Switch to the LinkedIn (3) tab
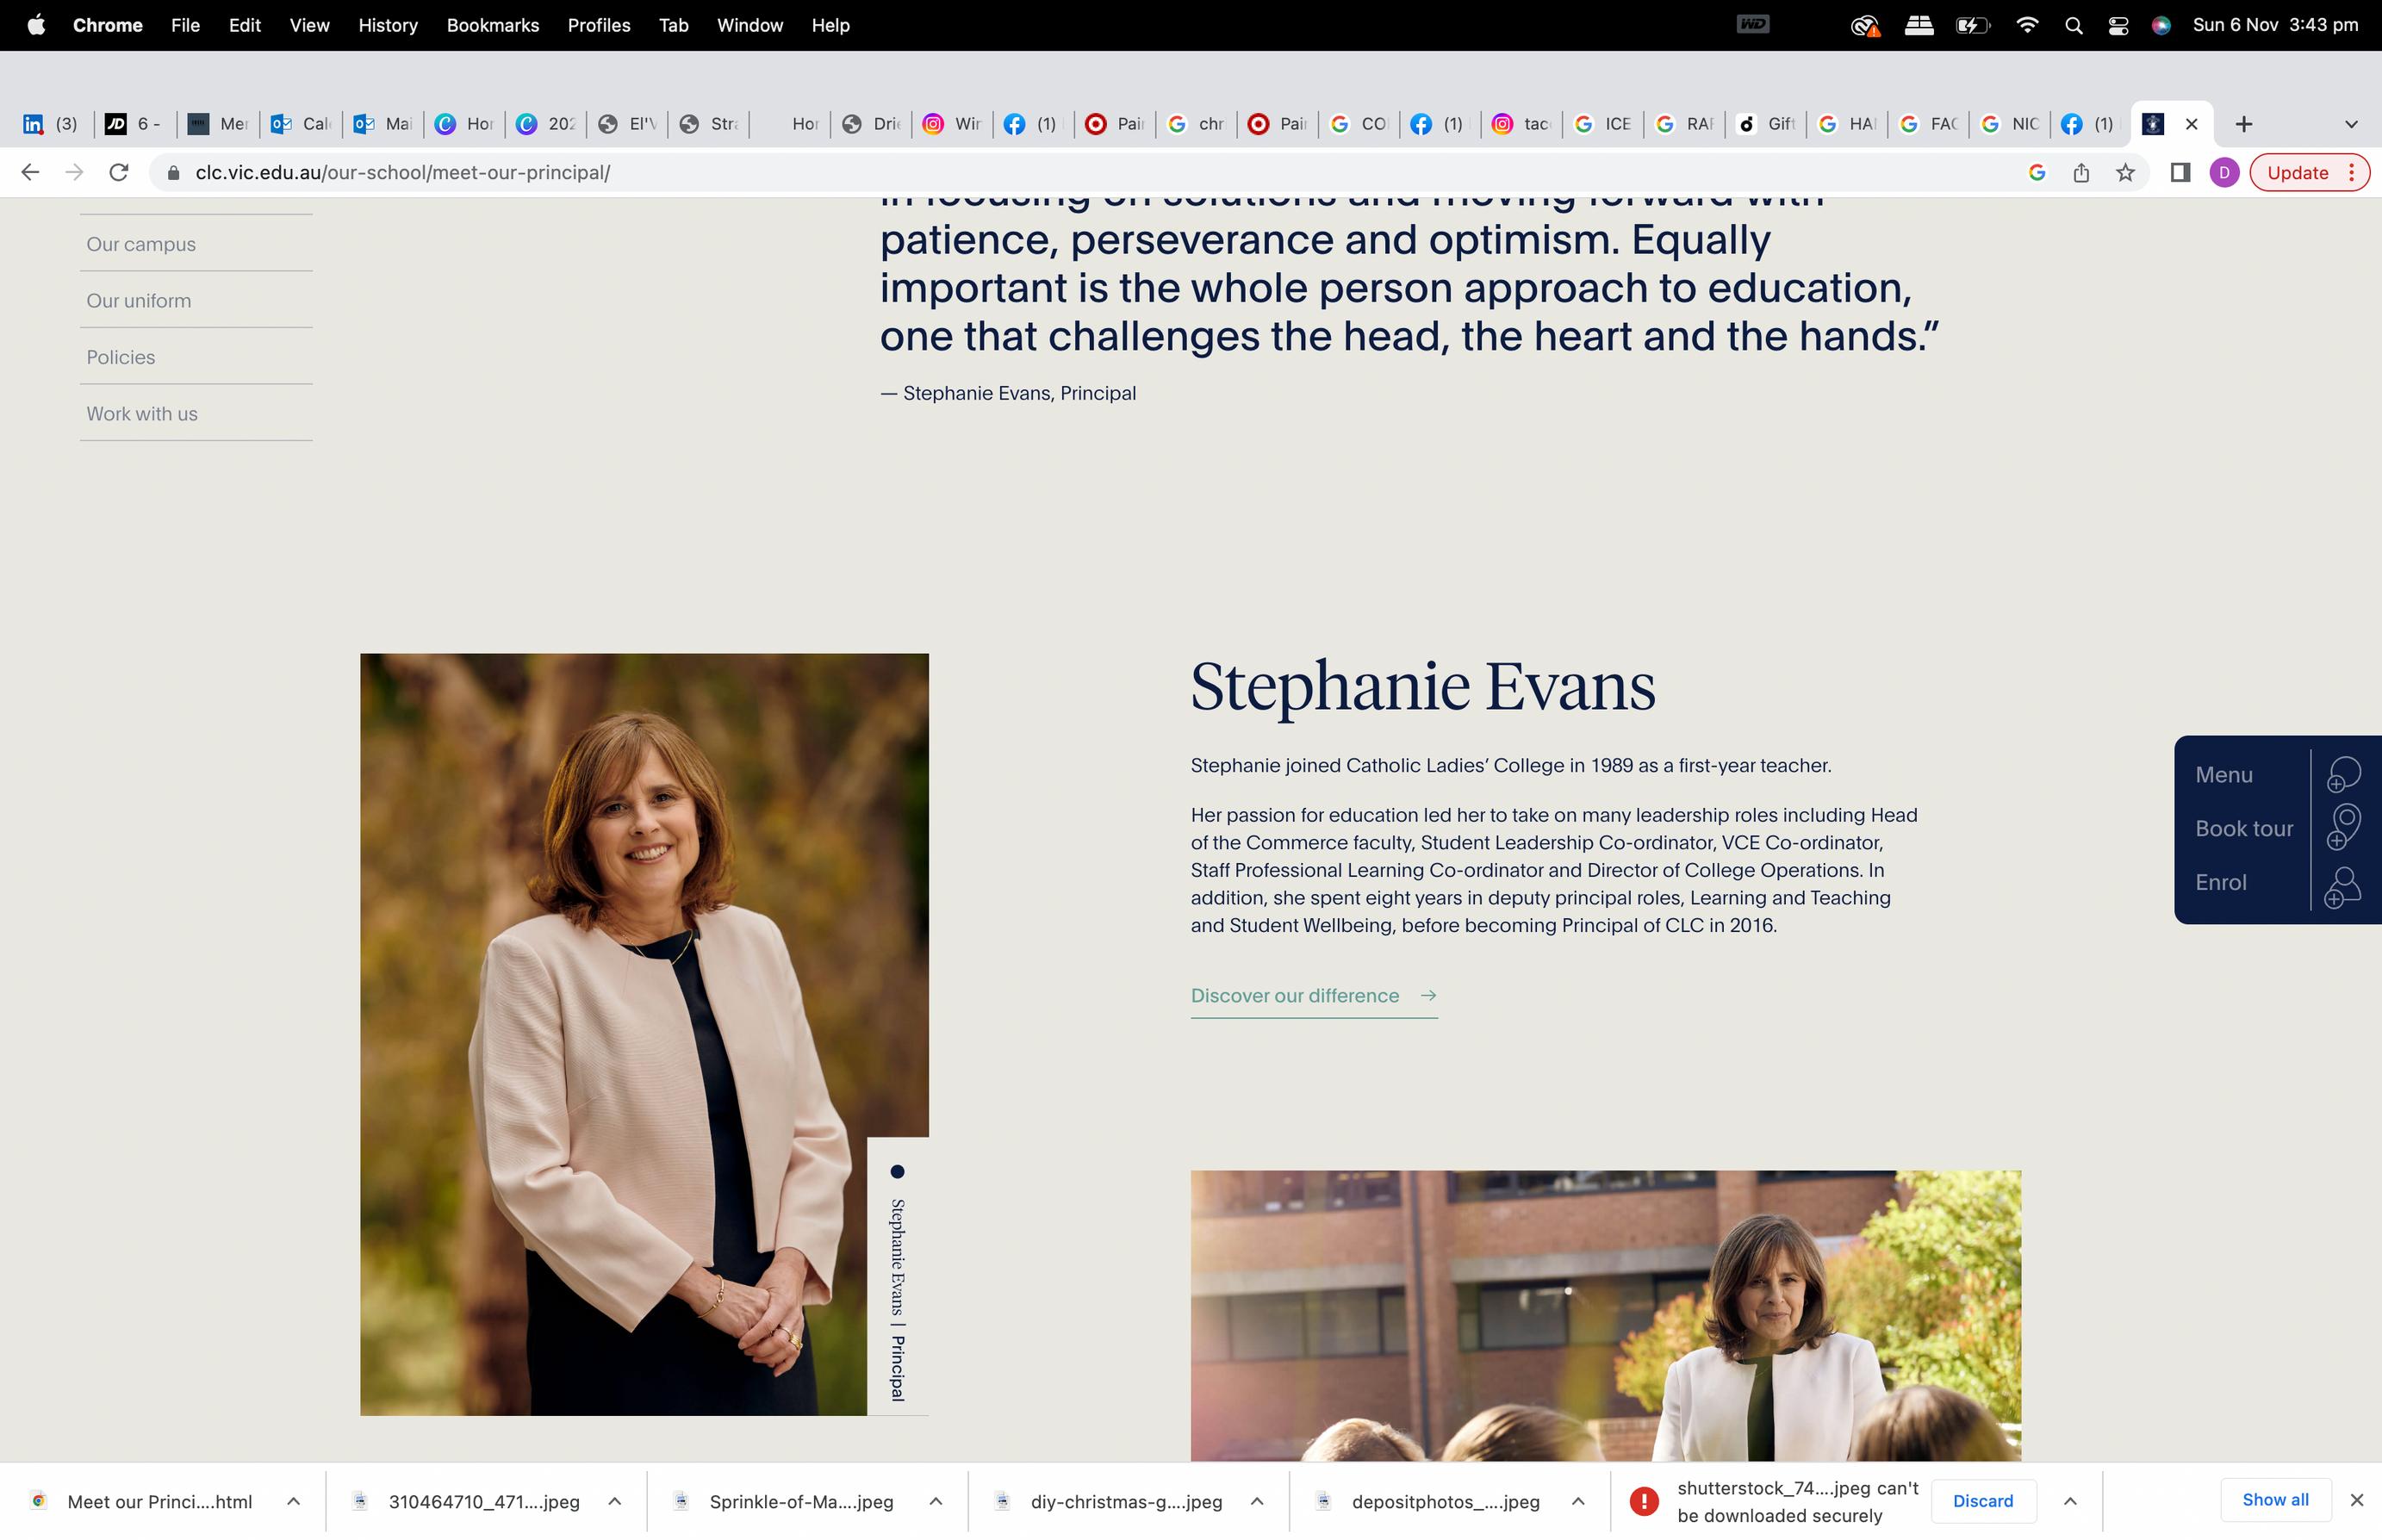Screen dimensions: 2382x1540 50,124
